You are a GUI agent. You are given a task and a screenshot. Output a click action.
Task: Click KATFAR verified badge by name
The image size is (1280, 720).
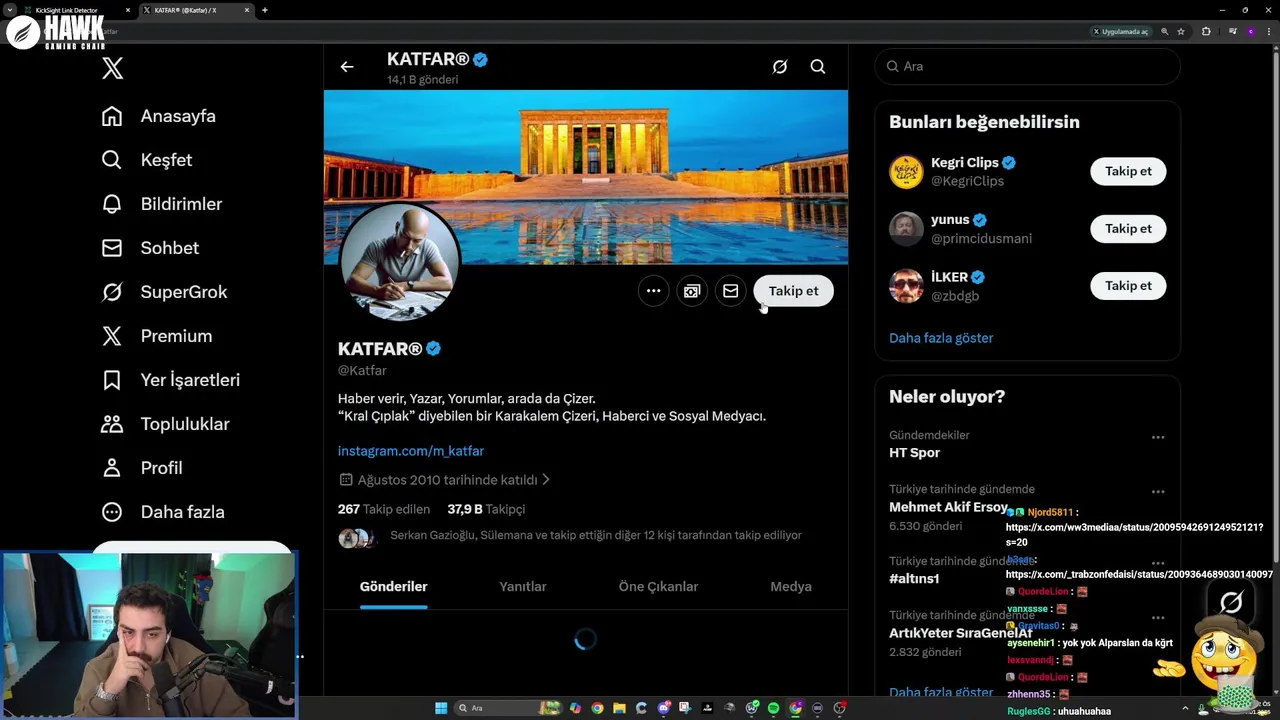click(434, 349)
